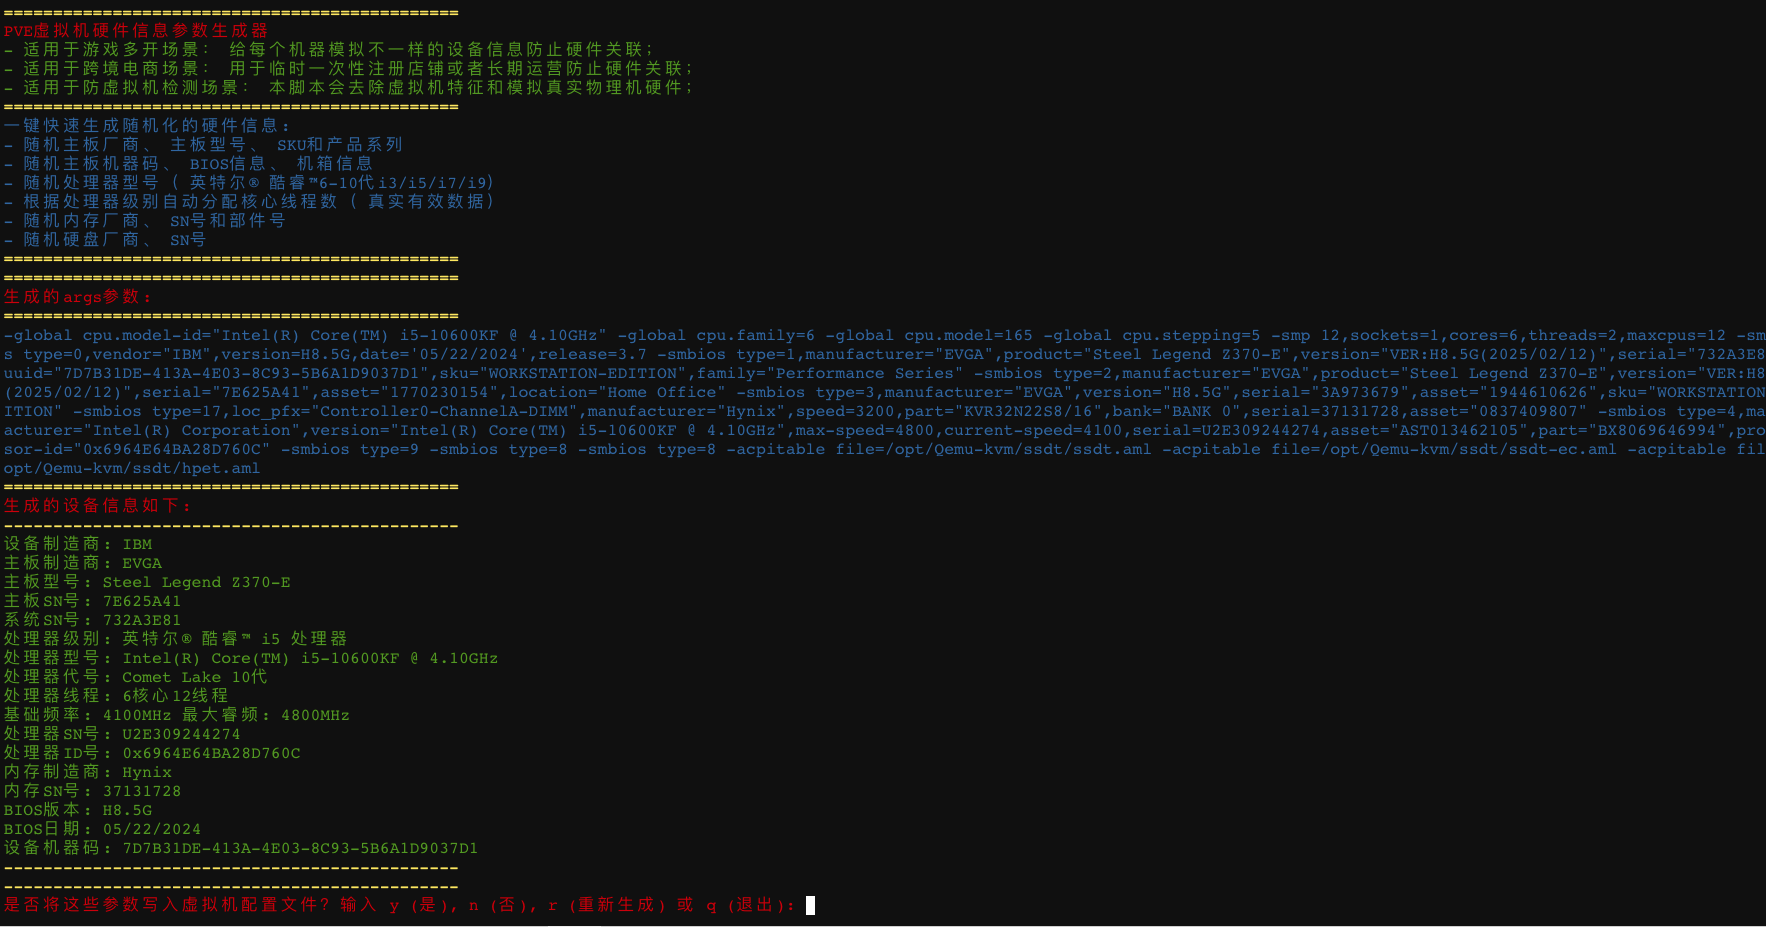This screenshot has height=927, width=1766.
Task: Click the BIOS version 'H8.5G' line
Action: 78,810
